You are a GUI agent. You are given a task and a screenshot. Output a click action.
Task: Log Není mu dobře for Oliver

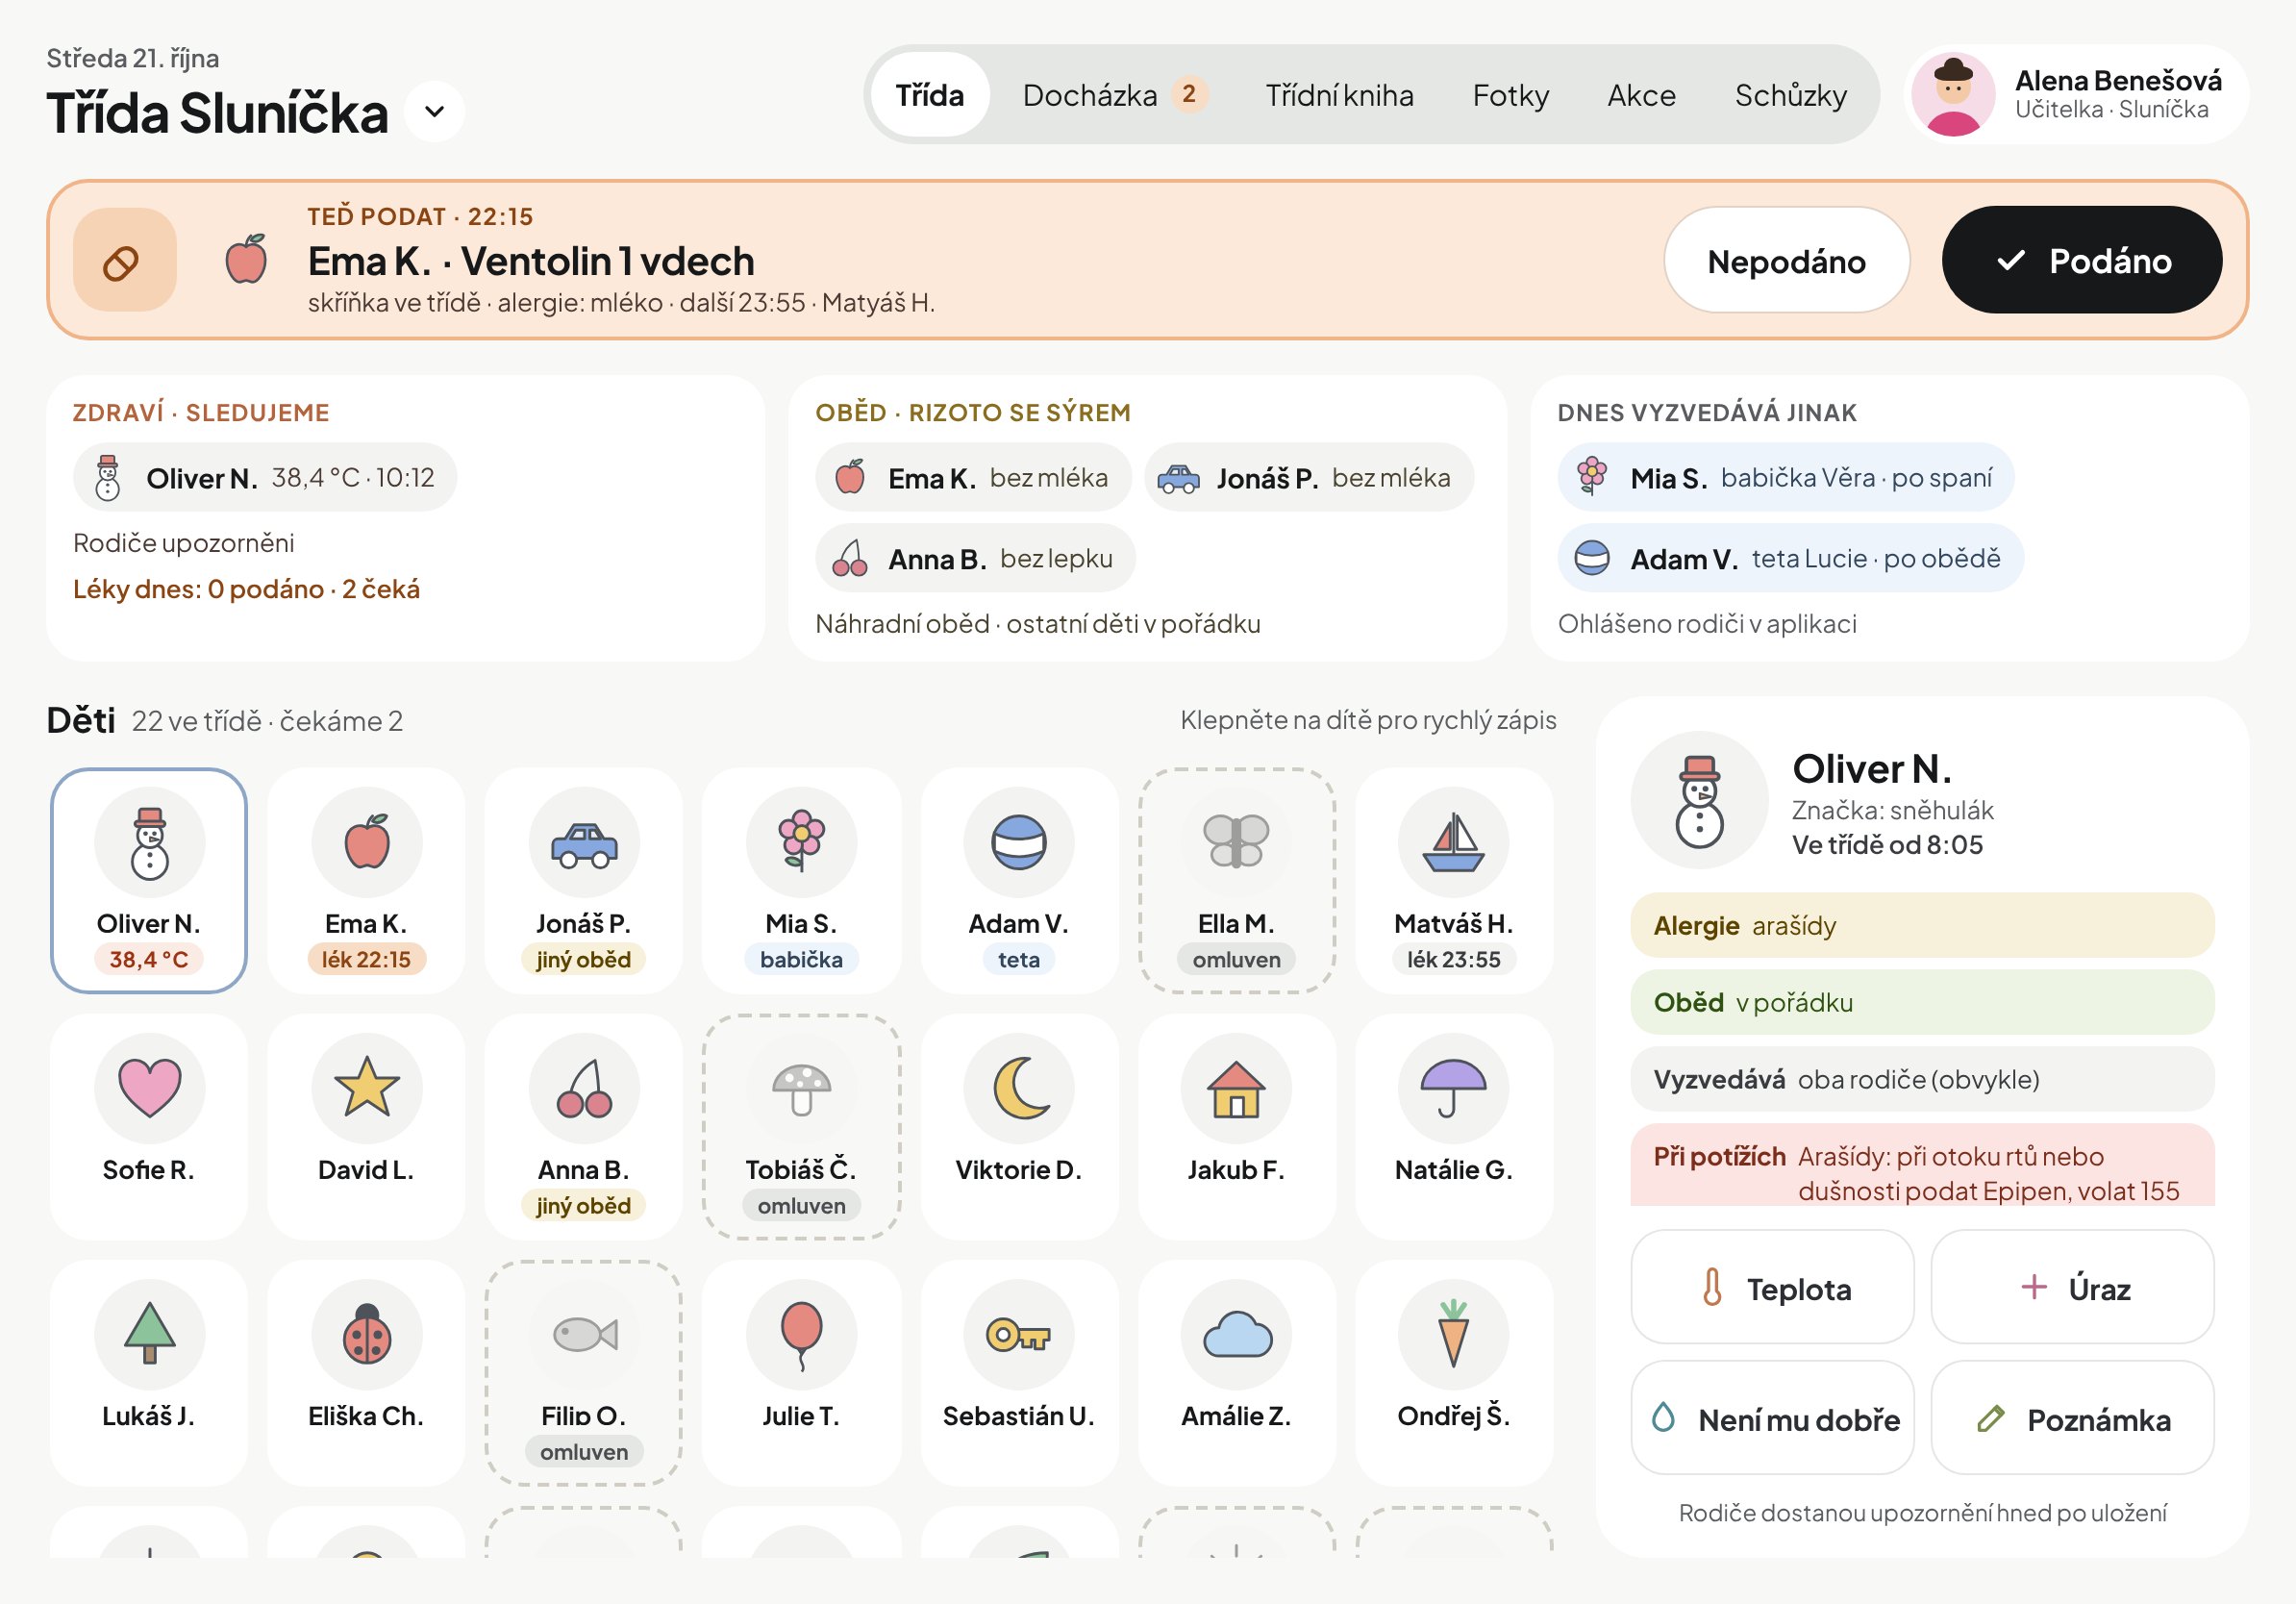coord(1772,1417)
